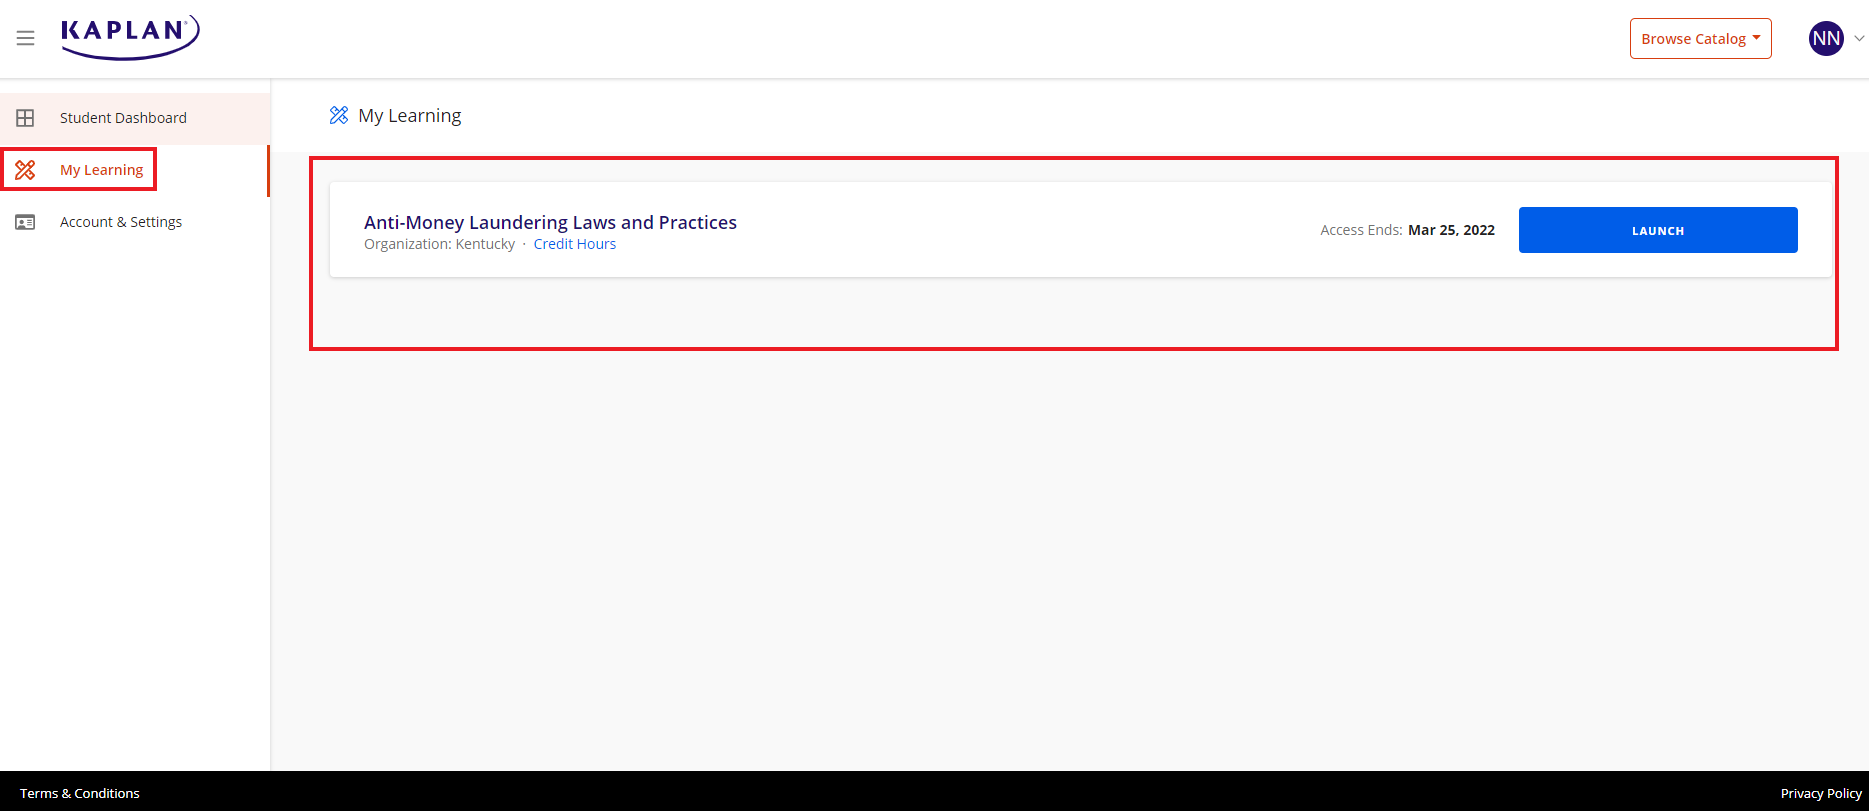
Task: Click the Kaplan logo
Action: point(130,37)
